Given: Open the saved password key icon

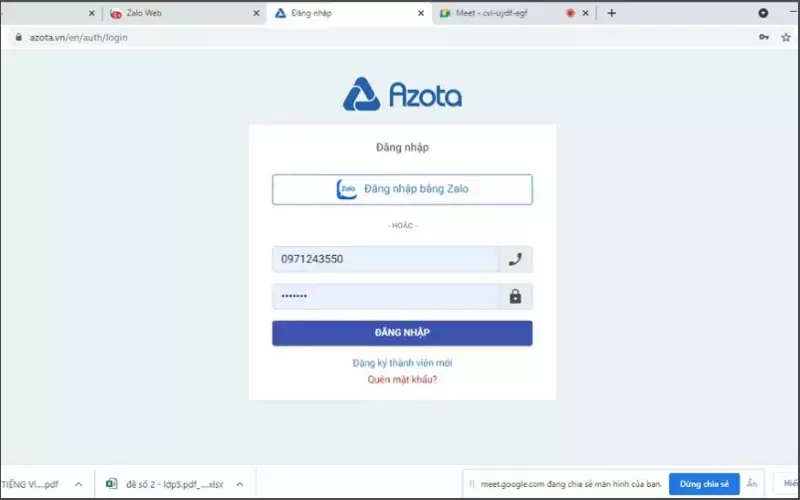Looking at the screenshot, I should click(x=764, y=37).
